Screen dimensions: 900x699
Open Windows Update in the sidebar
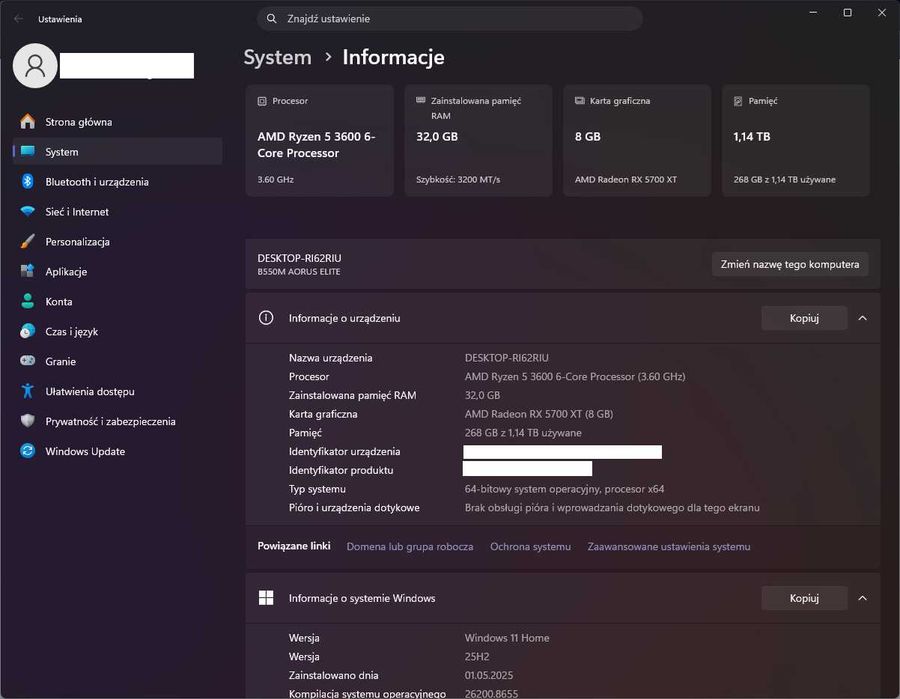click(x=117, y=451)
